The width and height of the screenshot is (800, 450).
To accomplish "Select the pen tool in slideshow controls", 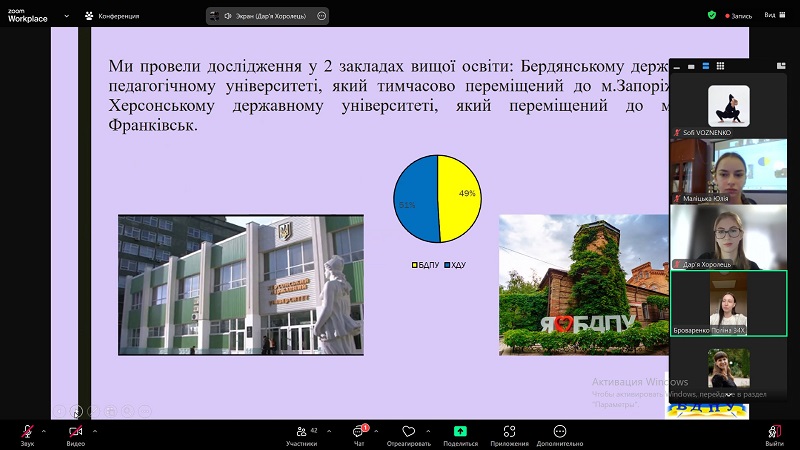I will tap(93, 411).
